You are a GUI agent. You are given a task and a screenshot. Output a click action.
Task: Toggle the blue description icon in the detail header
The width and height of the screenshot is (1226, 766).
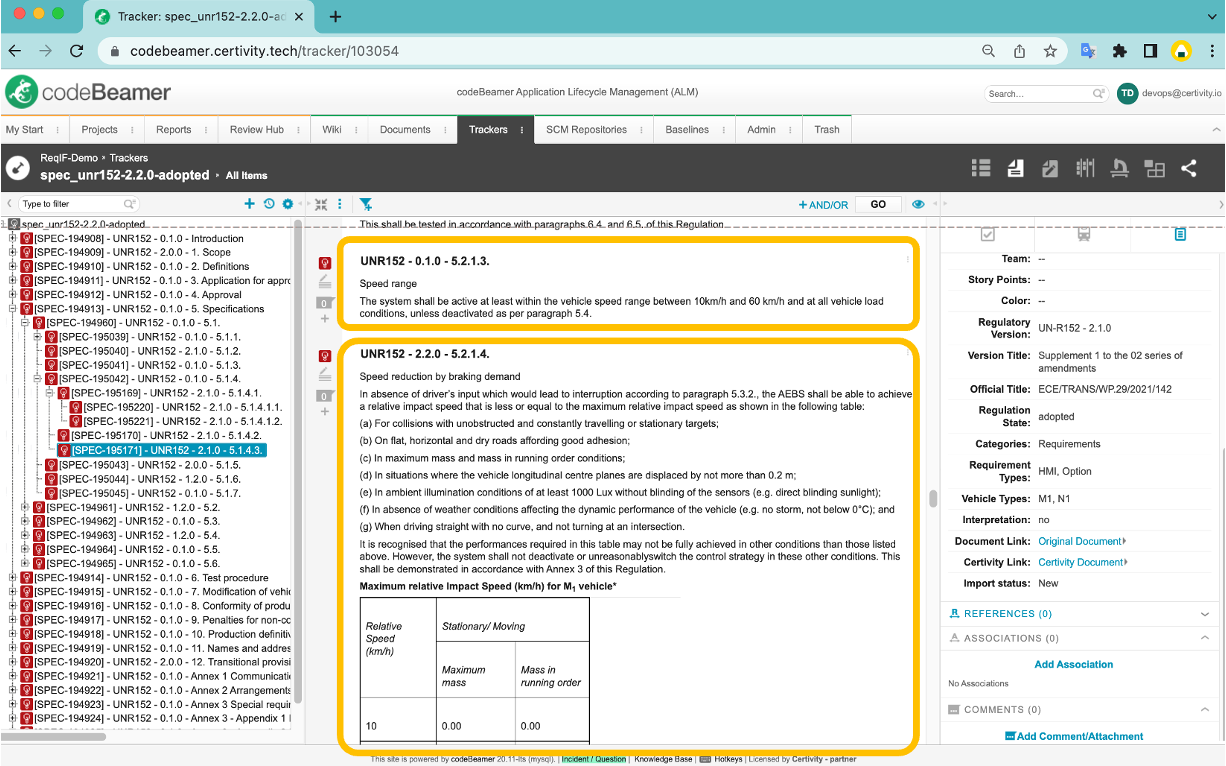pyautogui.click(x=1179, y=233)
